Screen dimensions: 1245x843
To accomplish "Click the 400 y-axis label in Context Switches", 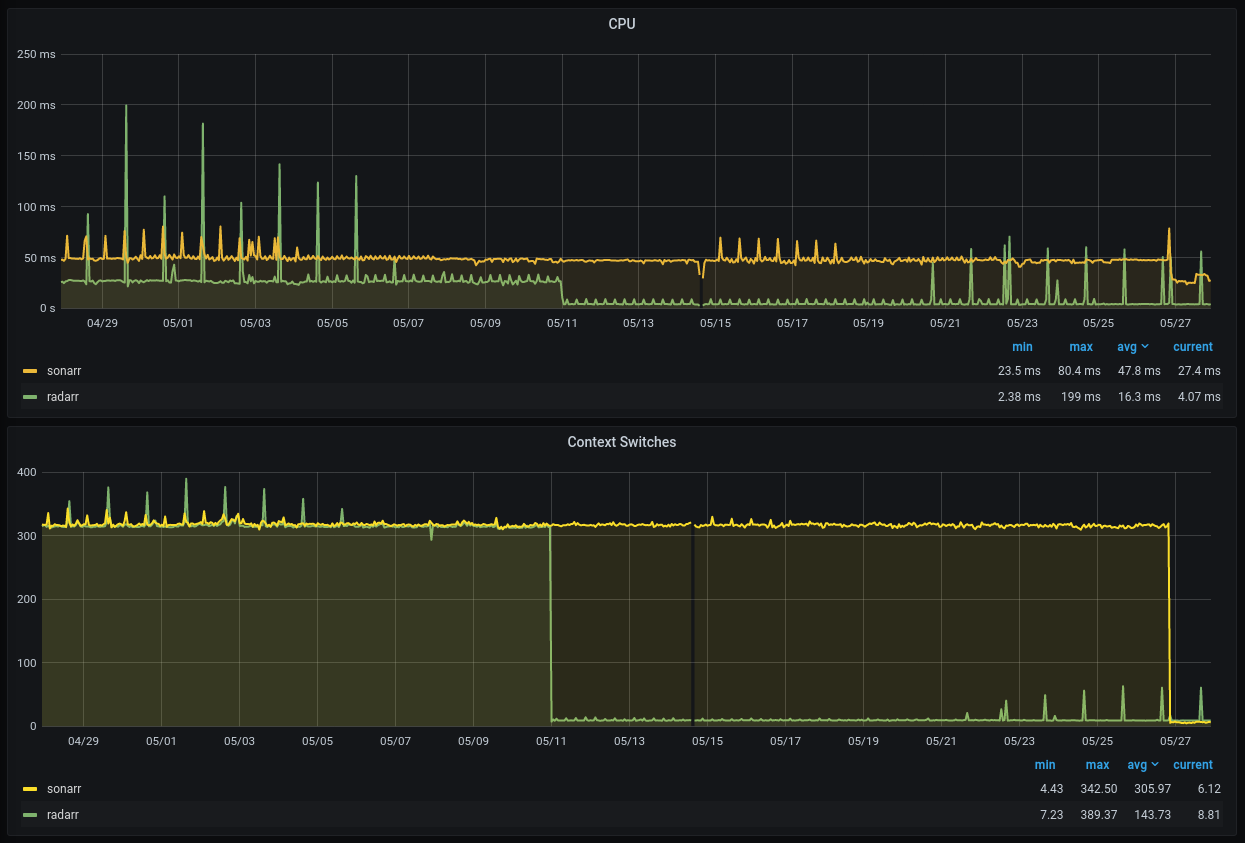I will pos(27,472).
